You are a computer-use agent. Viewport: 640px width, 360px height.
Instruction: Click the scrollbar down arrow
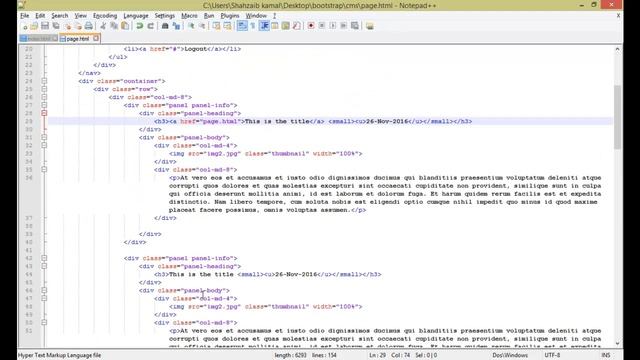pyautogui.click(x=617, y=344)
